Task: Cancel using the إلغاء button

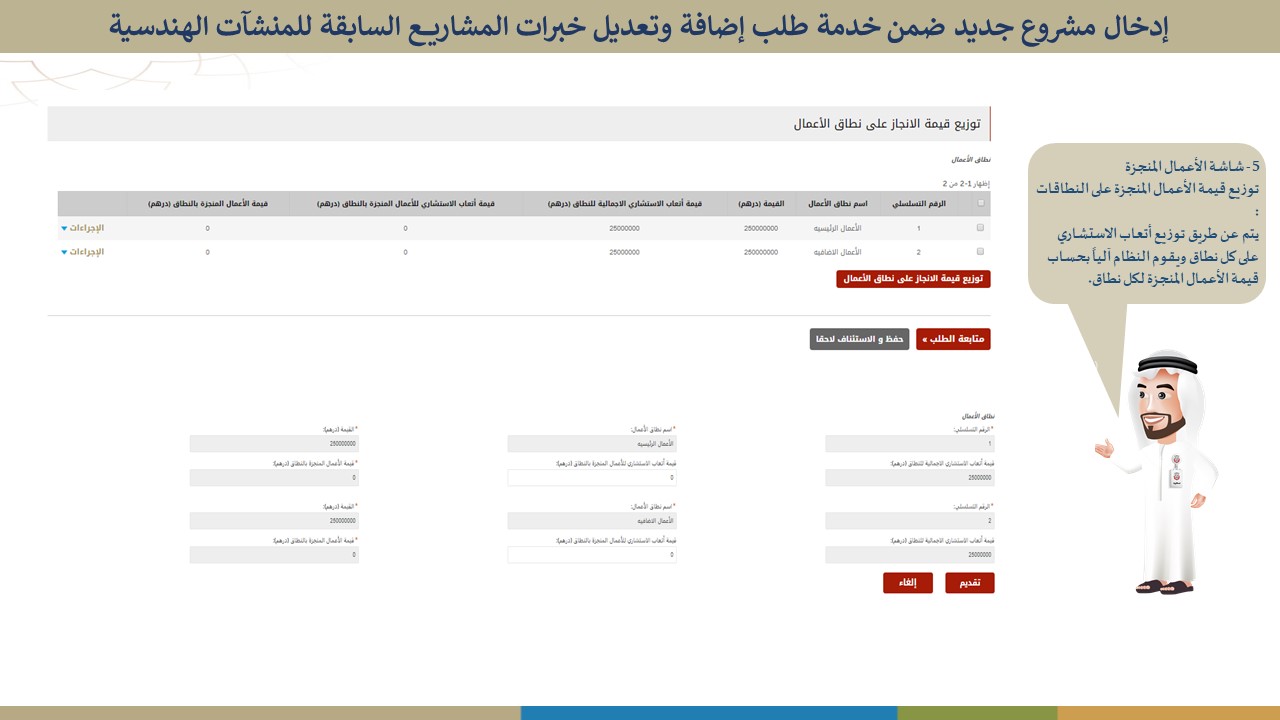Action: tap(907, 583)
